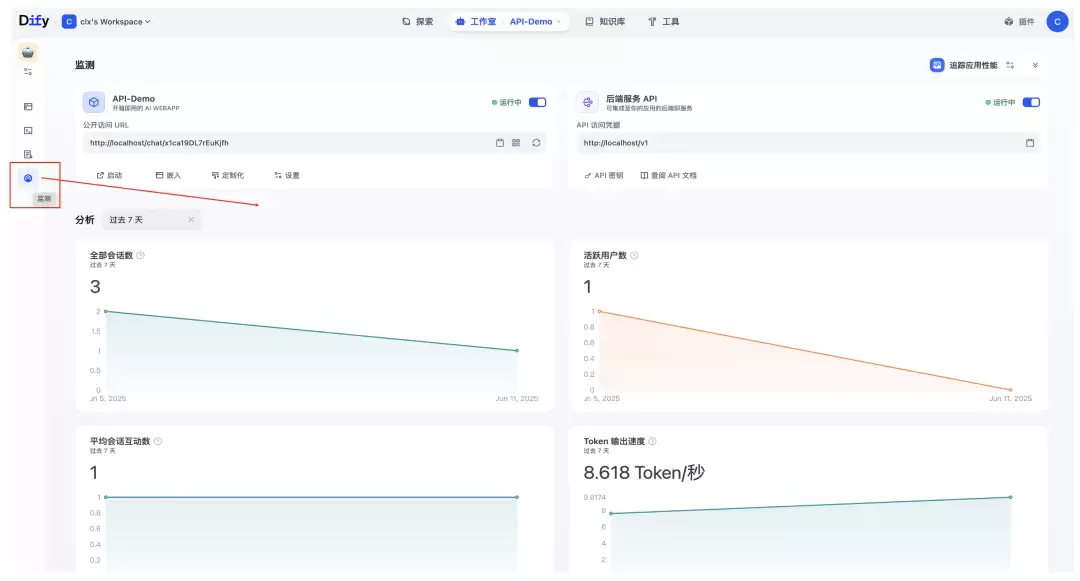Open app settings sliders icon in sidebar
1080x581 pixels.
28,72
